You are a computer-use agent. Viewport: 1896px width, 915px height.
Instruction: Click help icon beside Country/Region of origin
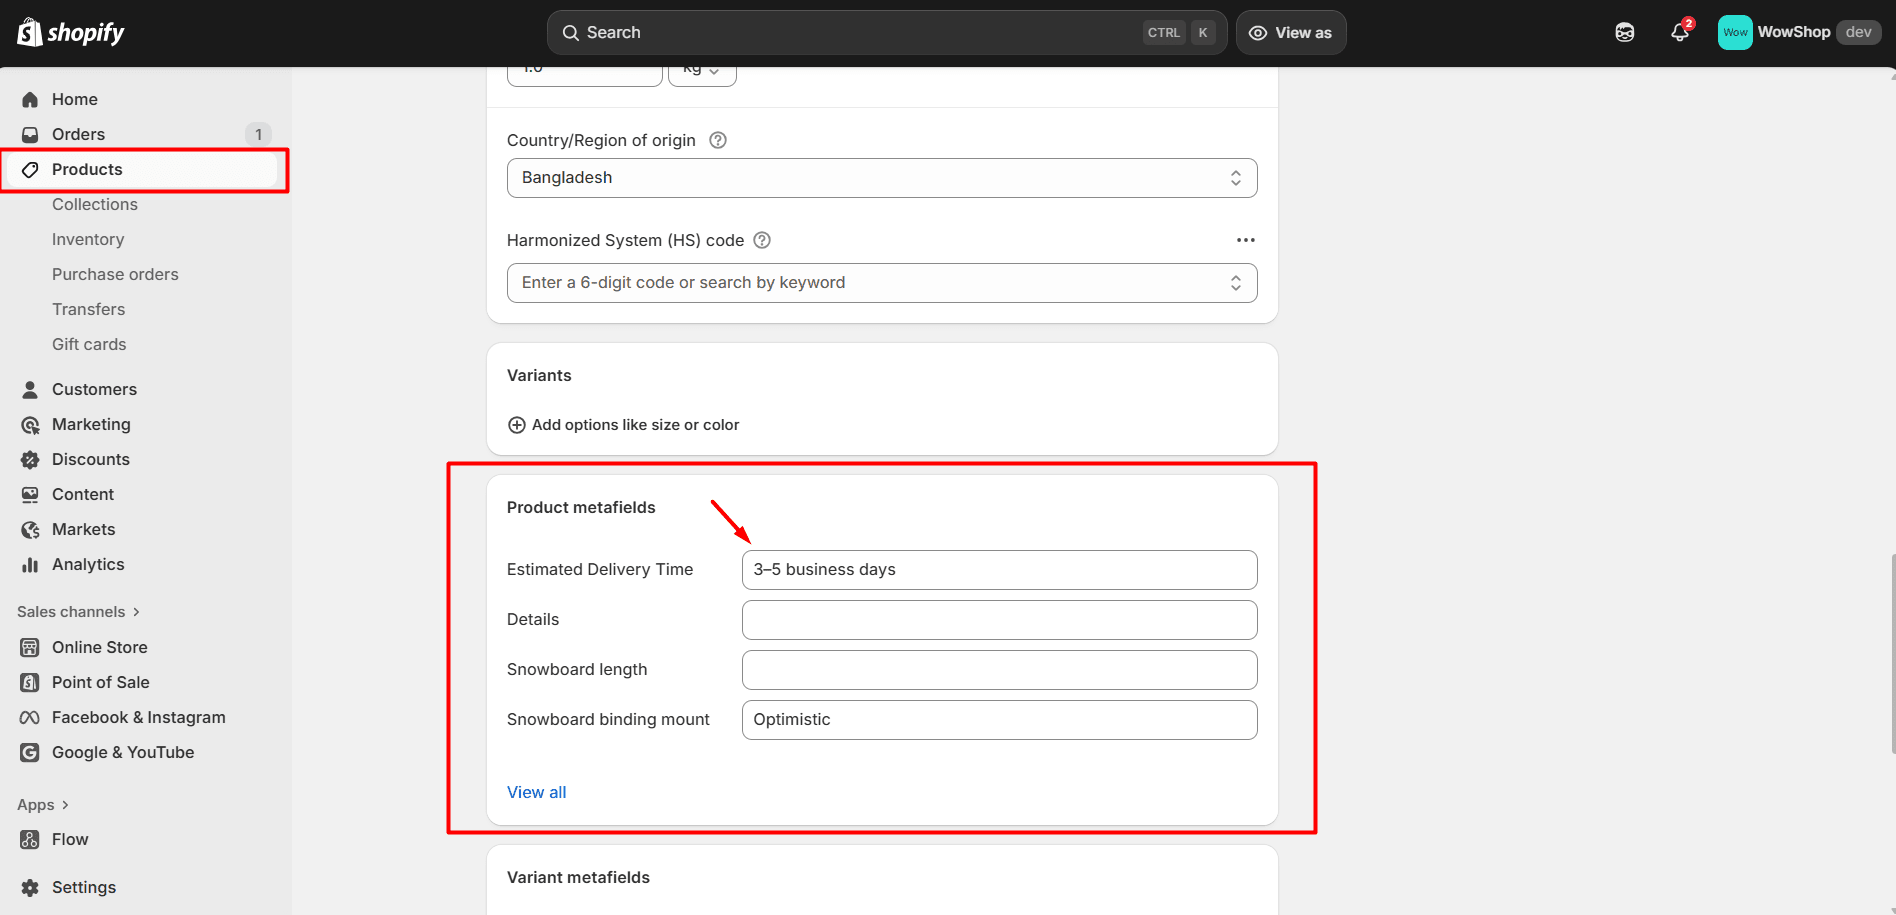coord(718,140)
